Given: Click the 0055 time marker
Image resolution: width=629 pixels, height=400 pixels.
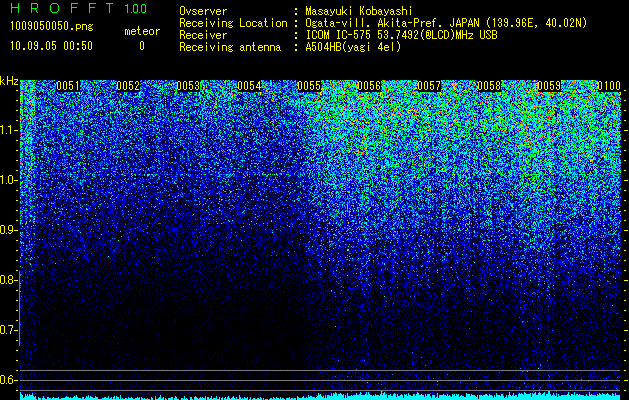Looking at the screenshot, I should click(x=309, y=86).
